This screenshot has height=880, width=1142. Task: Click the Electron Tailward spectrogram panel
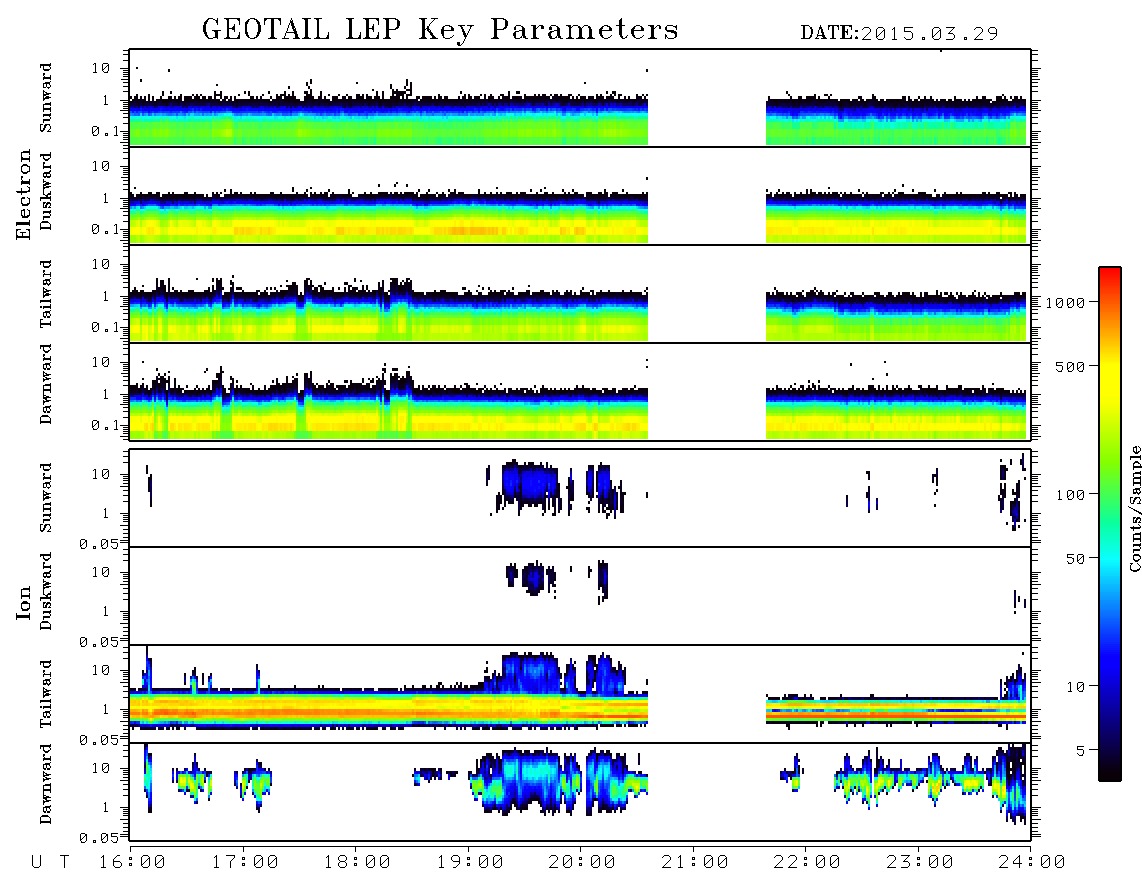(x=580, y=294)
